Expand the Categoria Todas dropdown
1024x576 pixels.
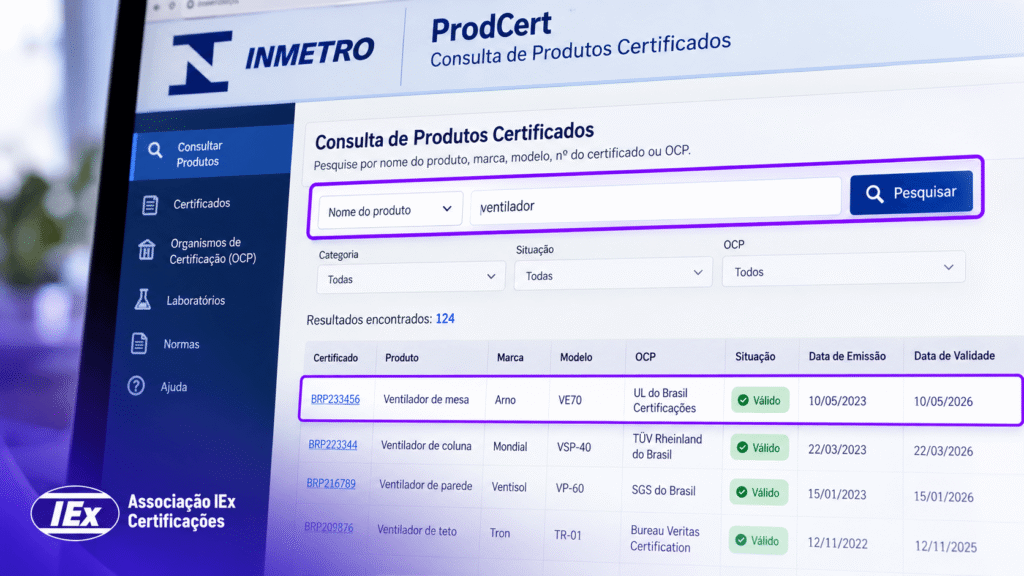click(x=411, y=278)
